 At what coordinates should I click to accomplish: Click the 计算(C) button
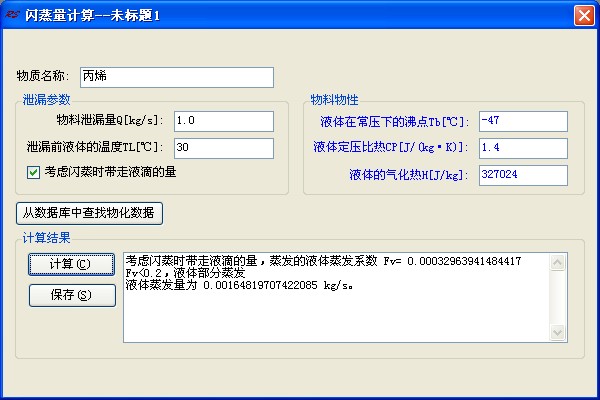click(71, 264)
